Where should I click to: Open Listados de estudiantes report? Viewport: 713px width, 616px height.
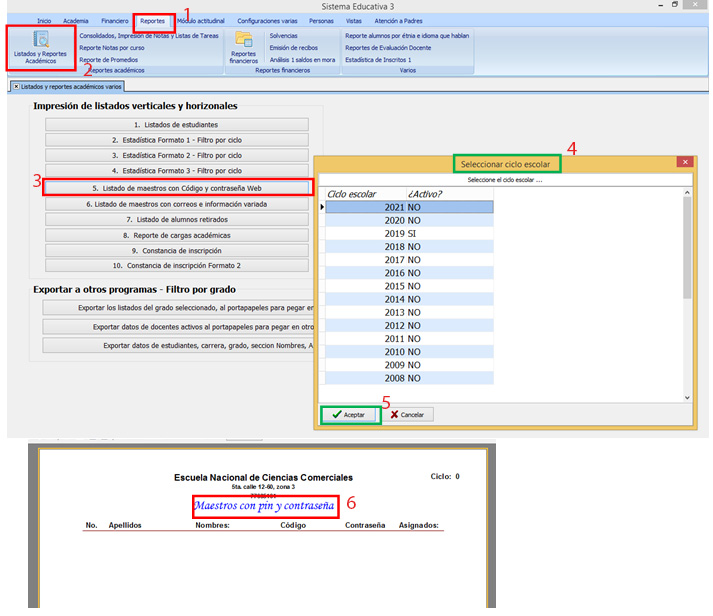click(x=177, y=124)
